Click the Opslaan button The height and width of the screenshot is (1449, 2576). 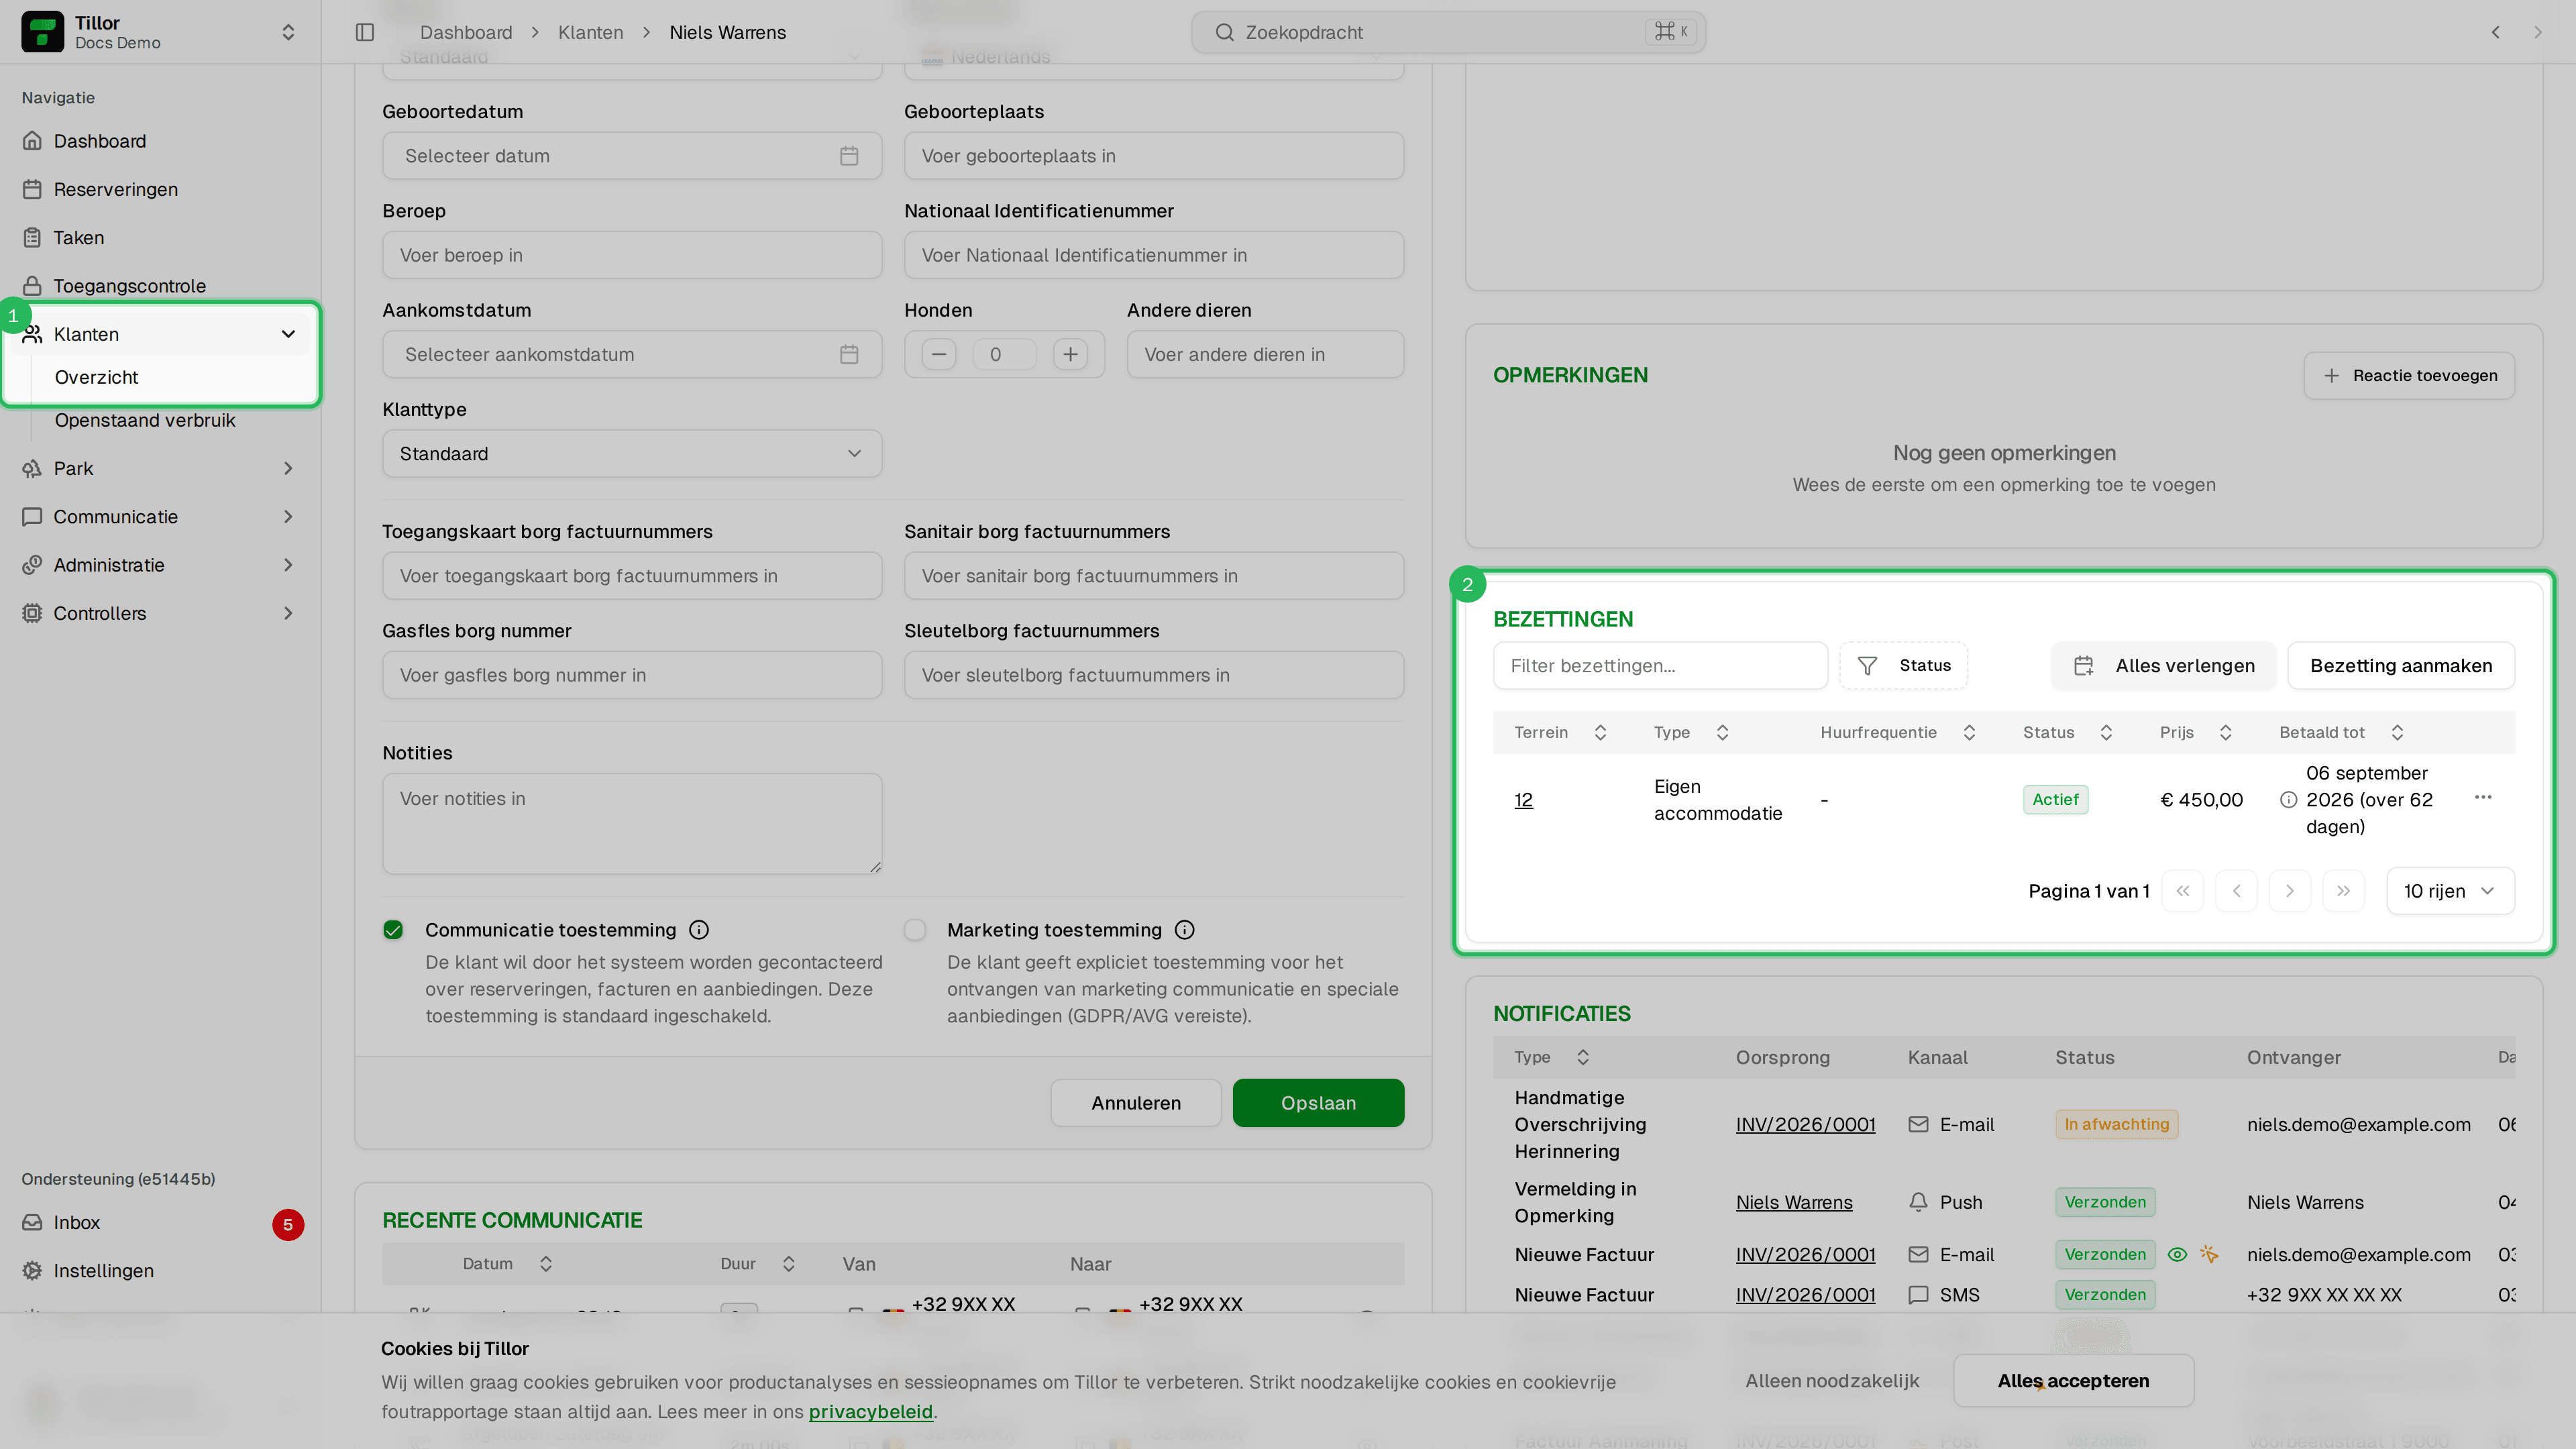[1318, 1103]
